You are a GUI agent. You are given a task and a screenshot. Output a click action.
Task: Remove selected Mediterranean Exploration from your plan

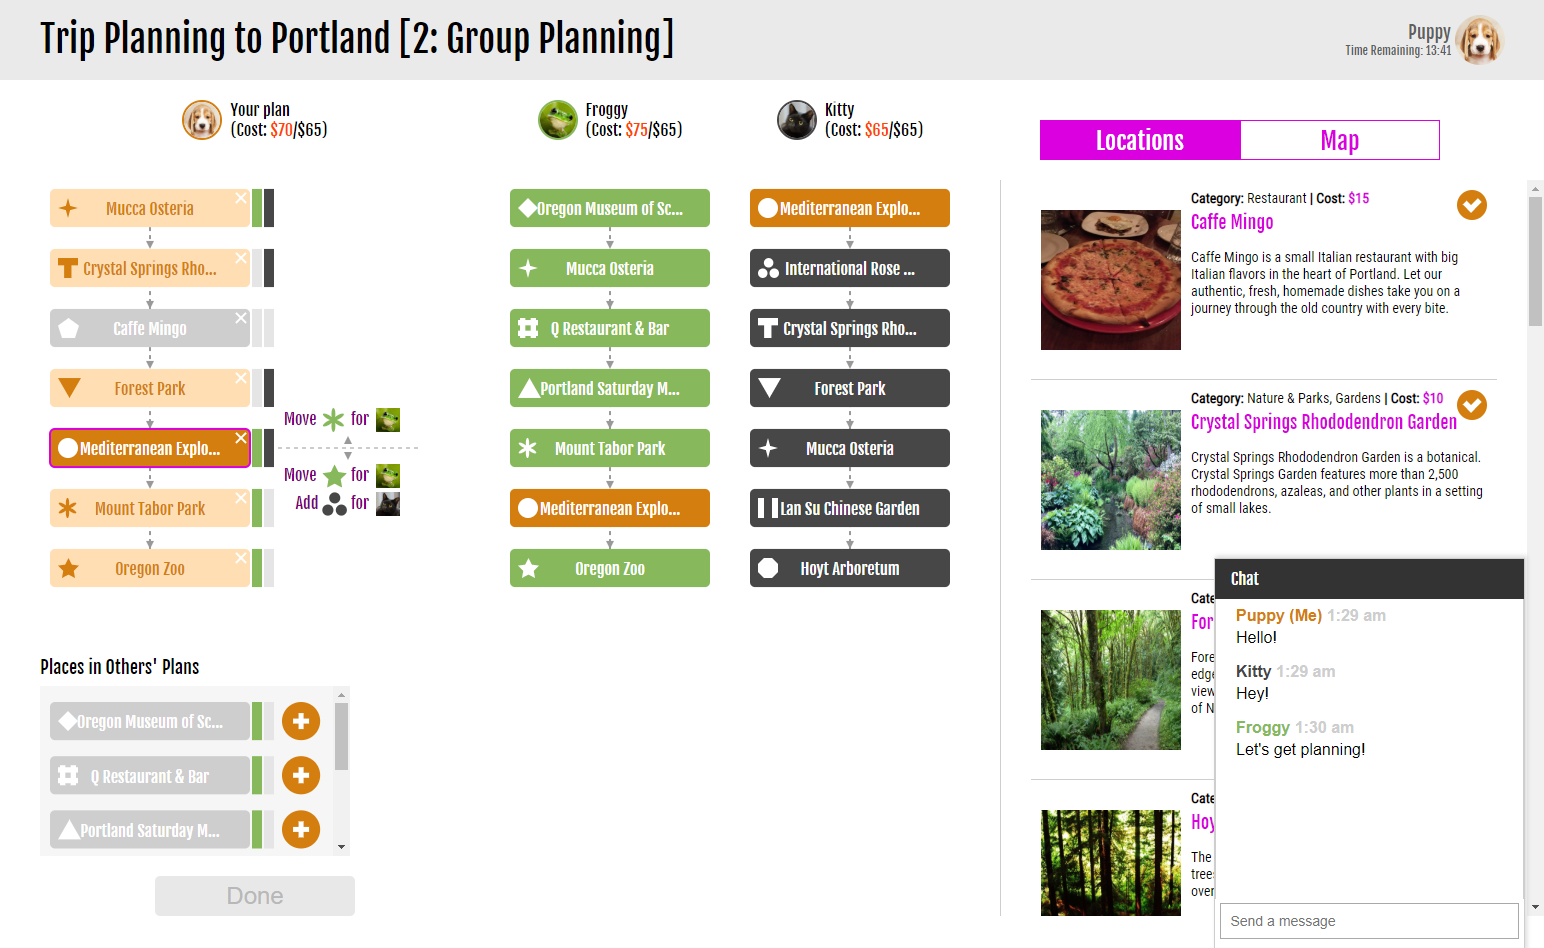coord(241,438)
